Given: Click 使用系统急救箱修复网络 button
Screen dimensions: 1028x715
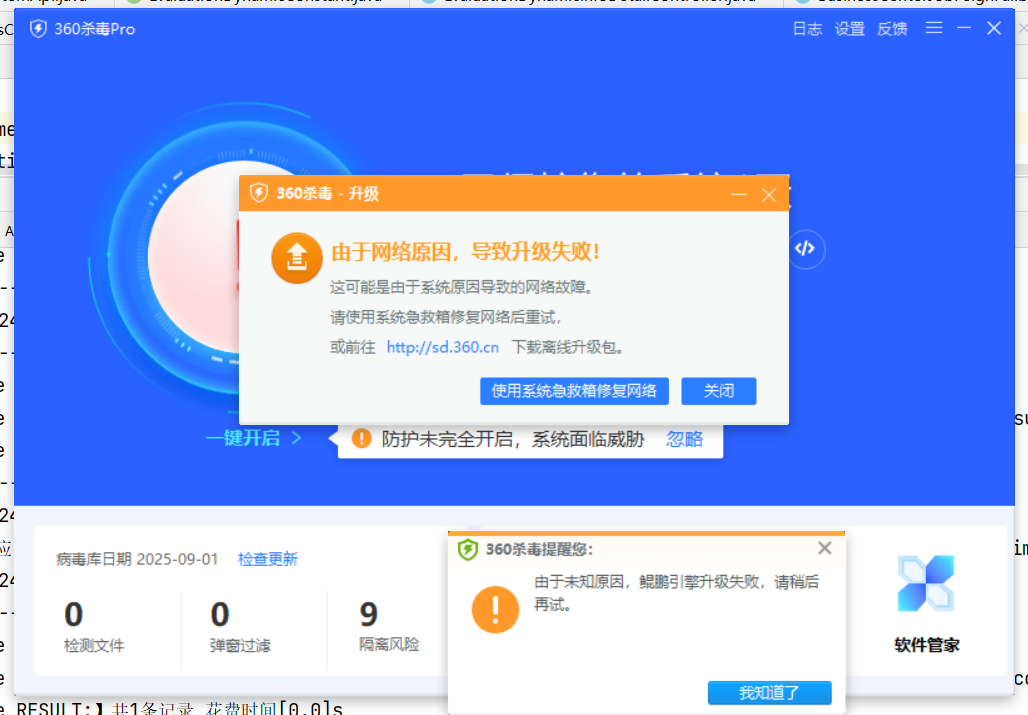Looking at the screenshot, I should click(574, 391).
